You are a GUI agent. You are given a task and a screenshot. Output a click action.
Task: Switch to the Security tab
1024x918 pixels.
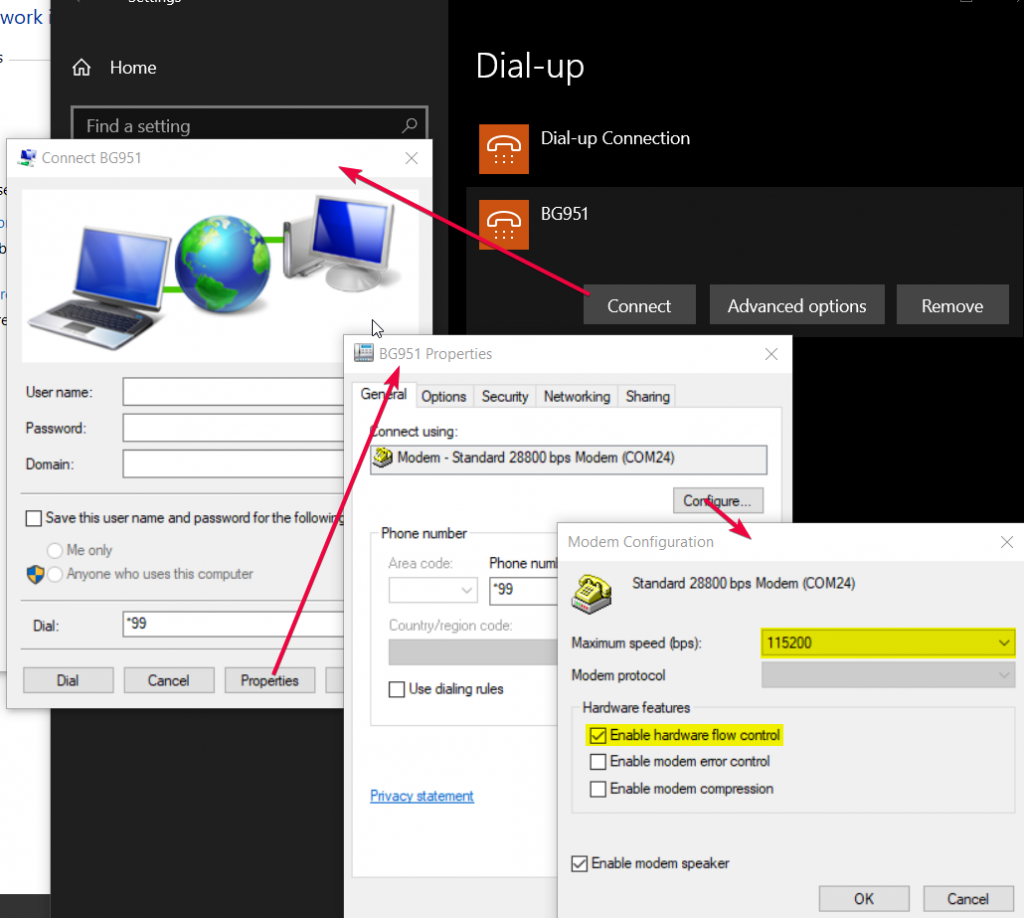[505, 396]
